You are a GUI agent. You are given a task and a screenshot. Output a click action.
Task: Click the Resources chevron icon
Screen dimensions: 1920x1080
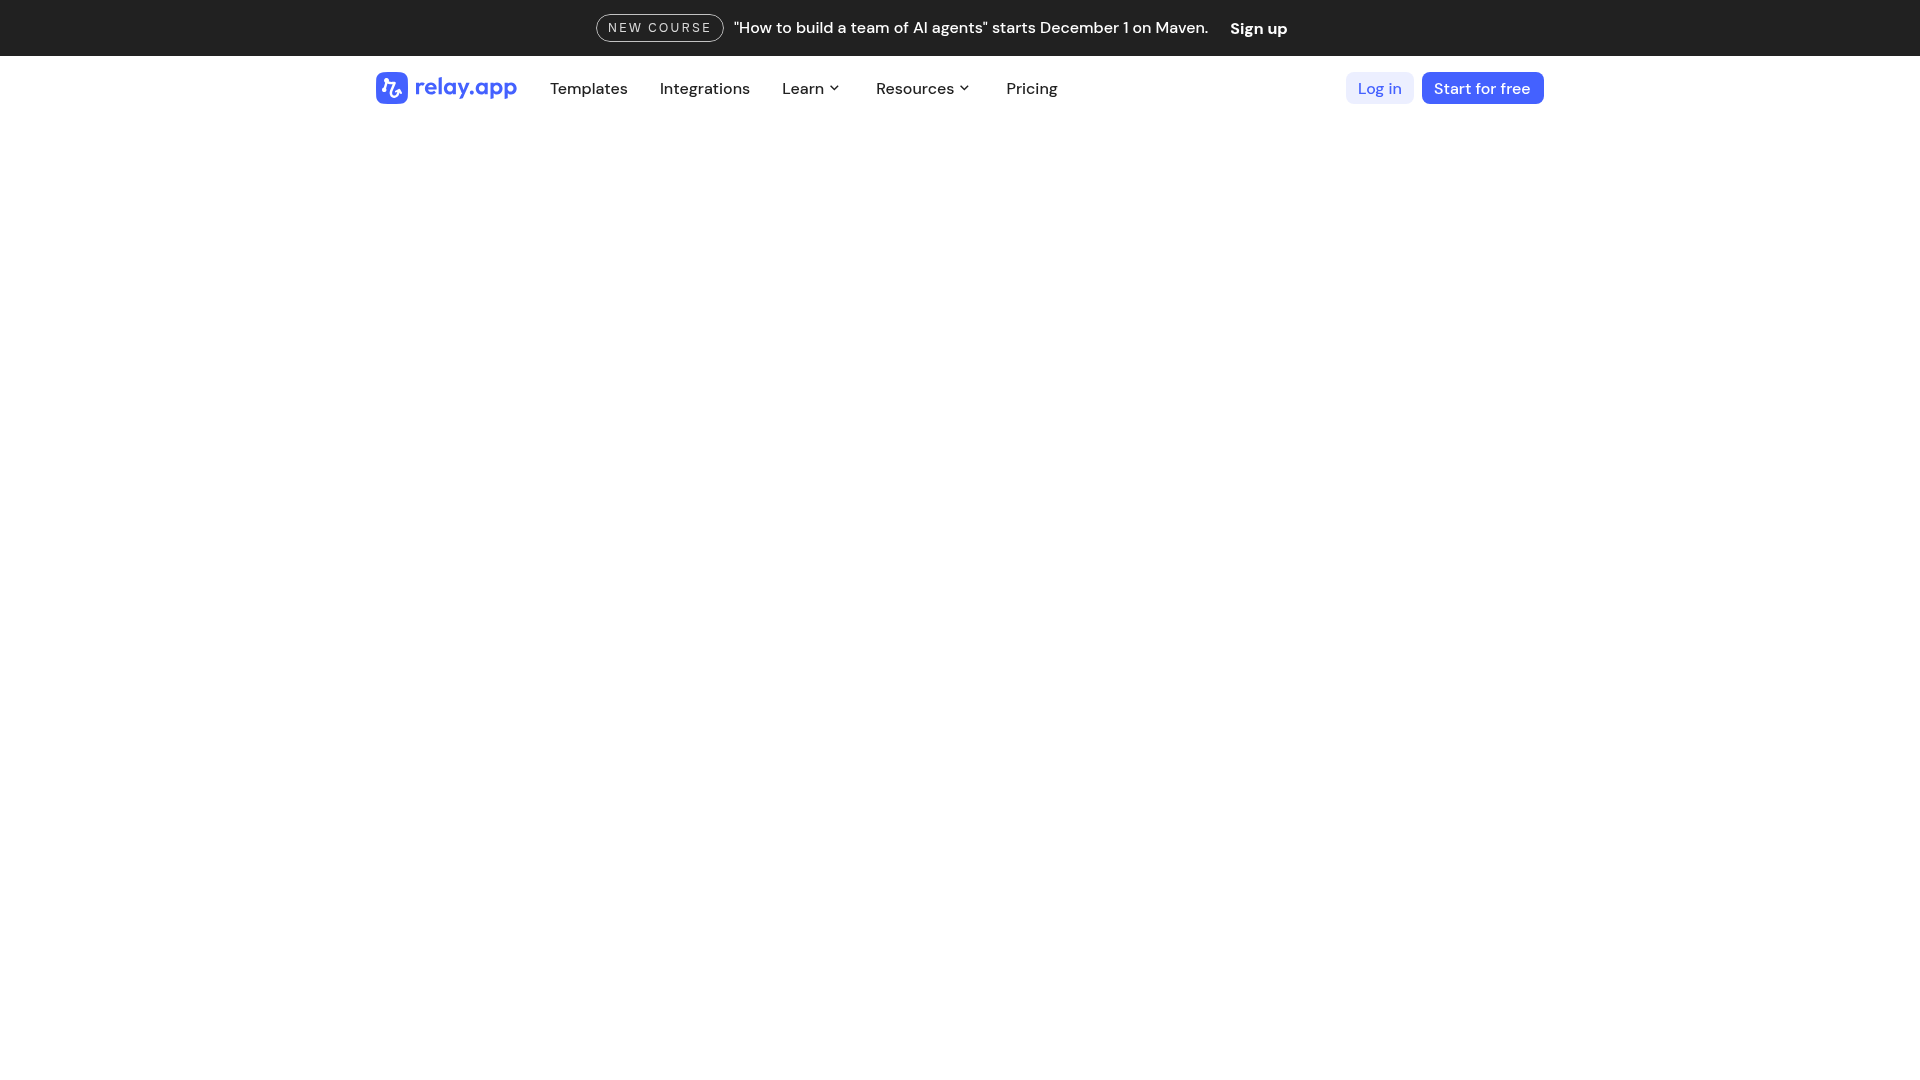click(964, 88)
